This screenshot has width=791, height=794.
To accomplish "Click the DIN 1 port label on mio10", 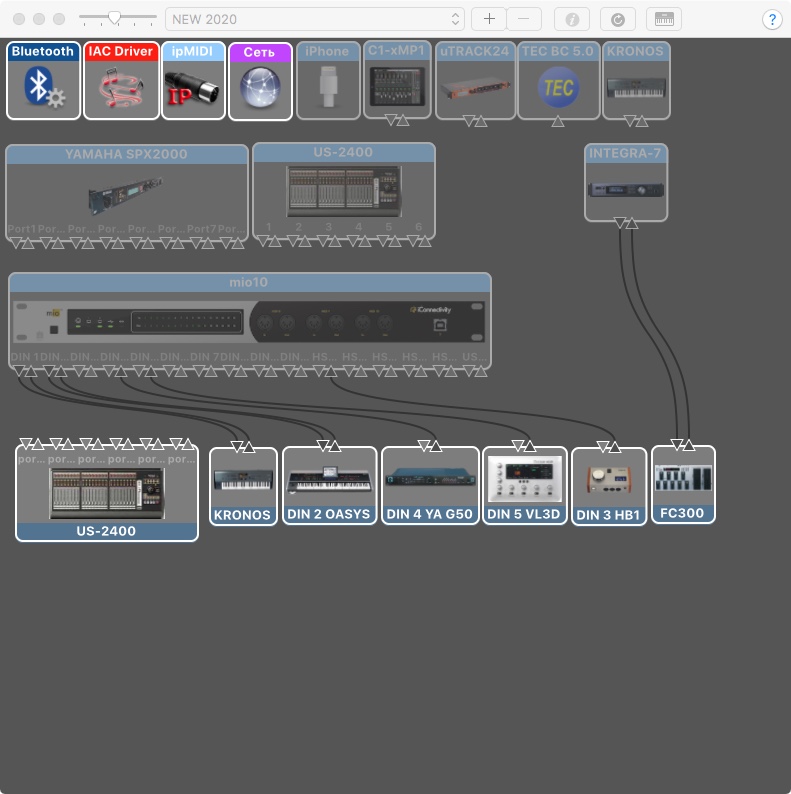I will pos(24,357).
